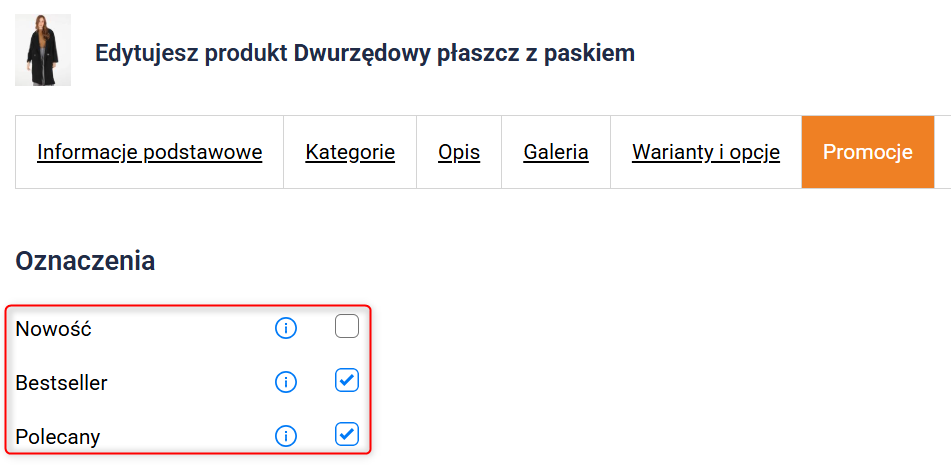The height and width of the screenshot is (471, 951).
Task: Click the Bestseller label text
Action: click(x=61, y=382)
